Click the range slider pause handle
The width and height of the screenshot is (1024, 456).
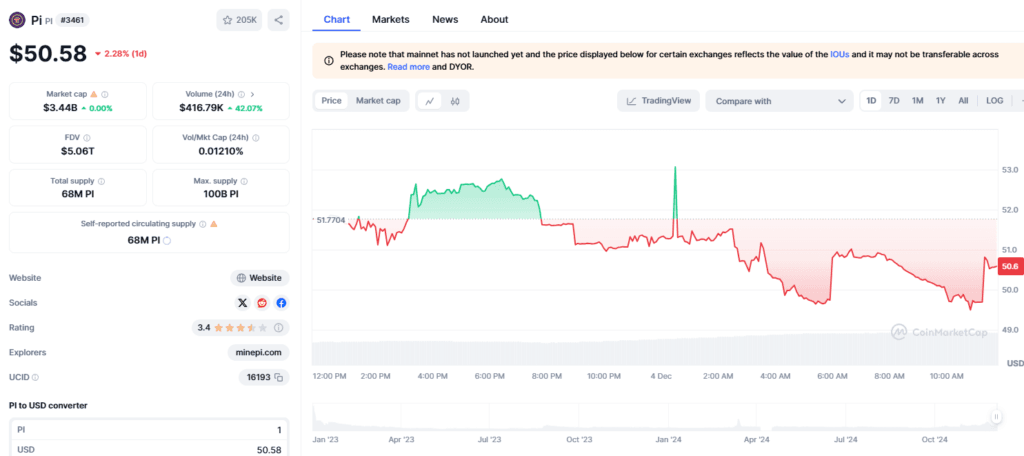pyautogui.click(x=997, y=416)
